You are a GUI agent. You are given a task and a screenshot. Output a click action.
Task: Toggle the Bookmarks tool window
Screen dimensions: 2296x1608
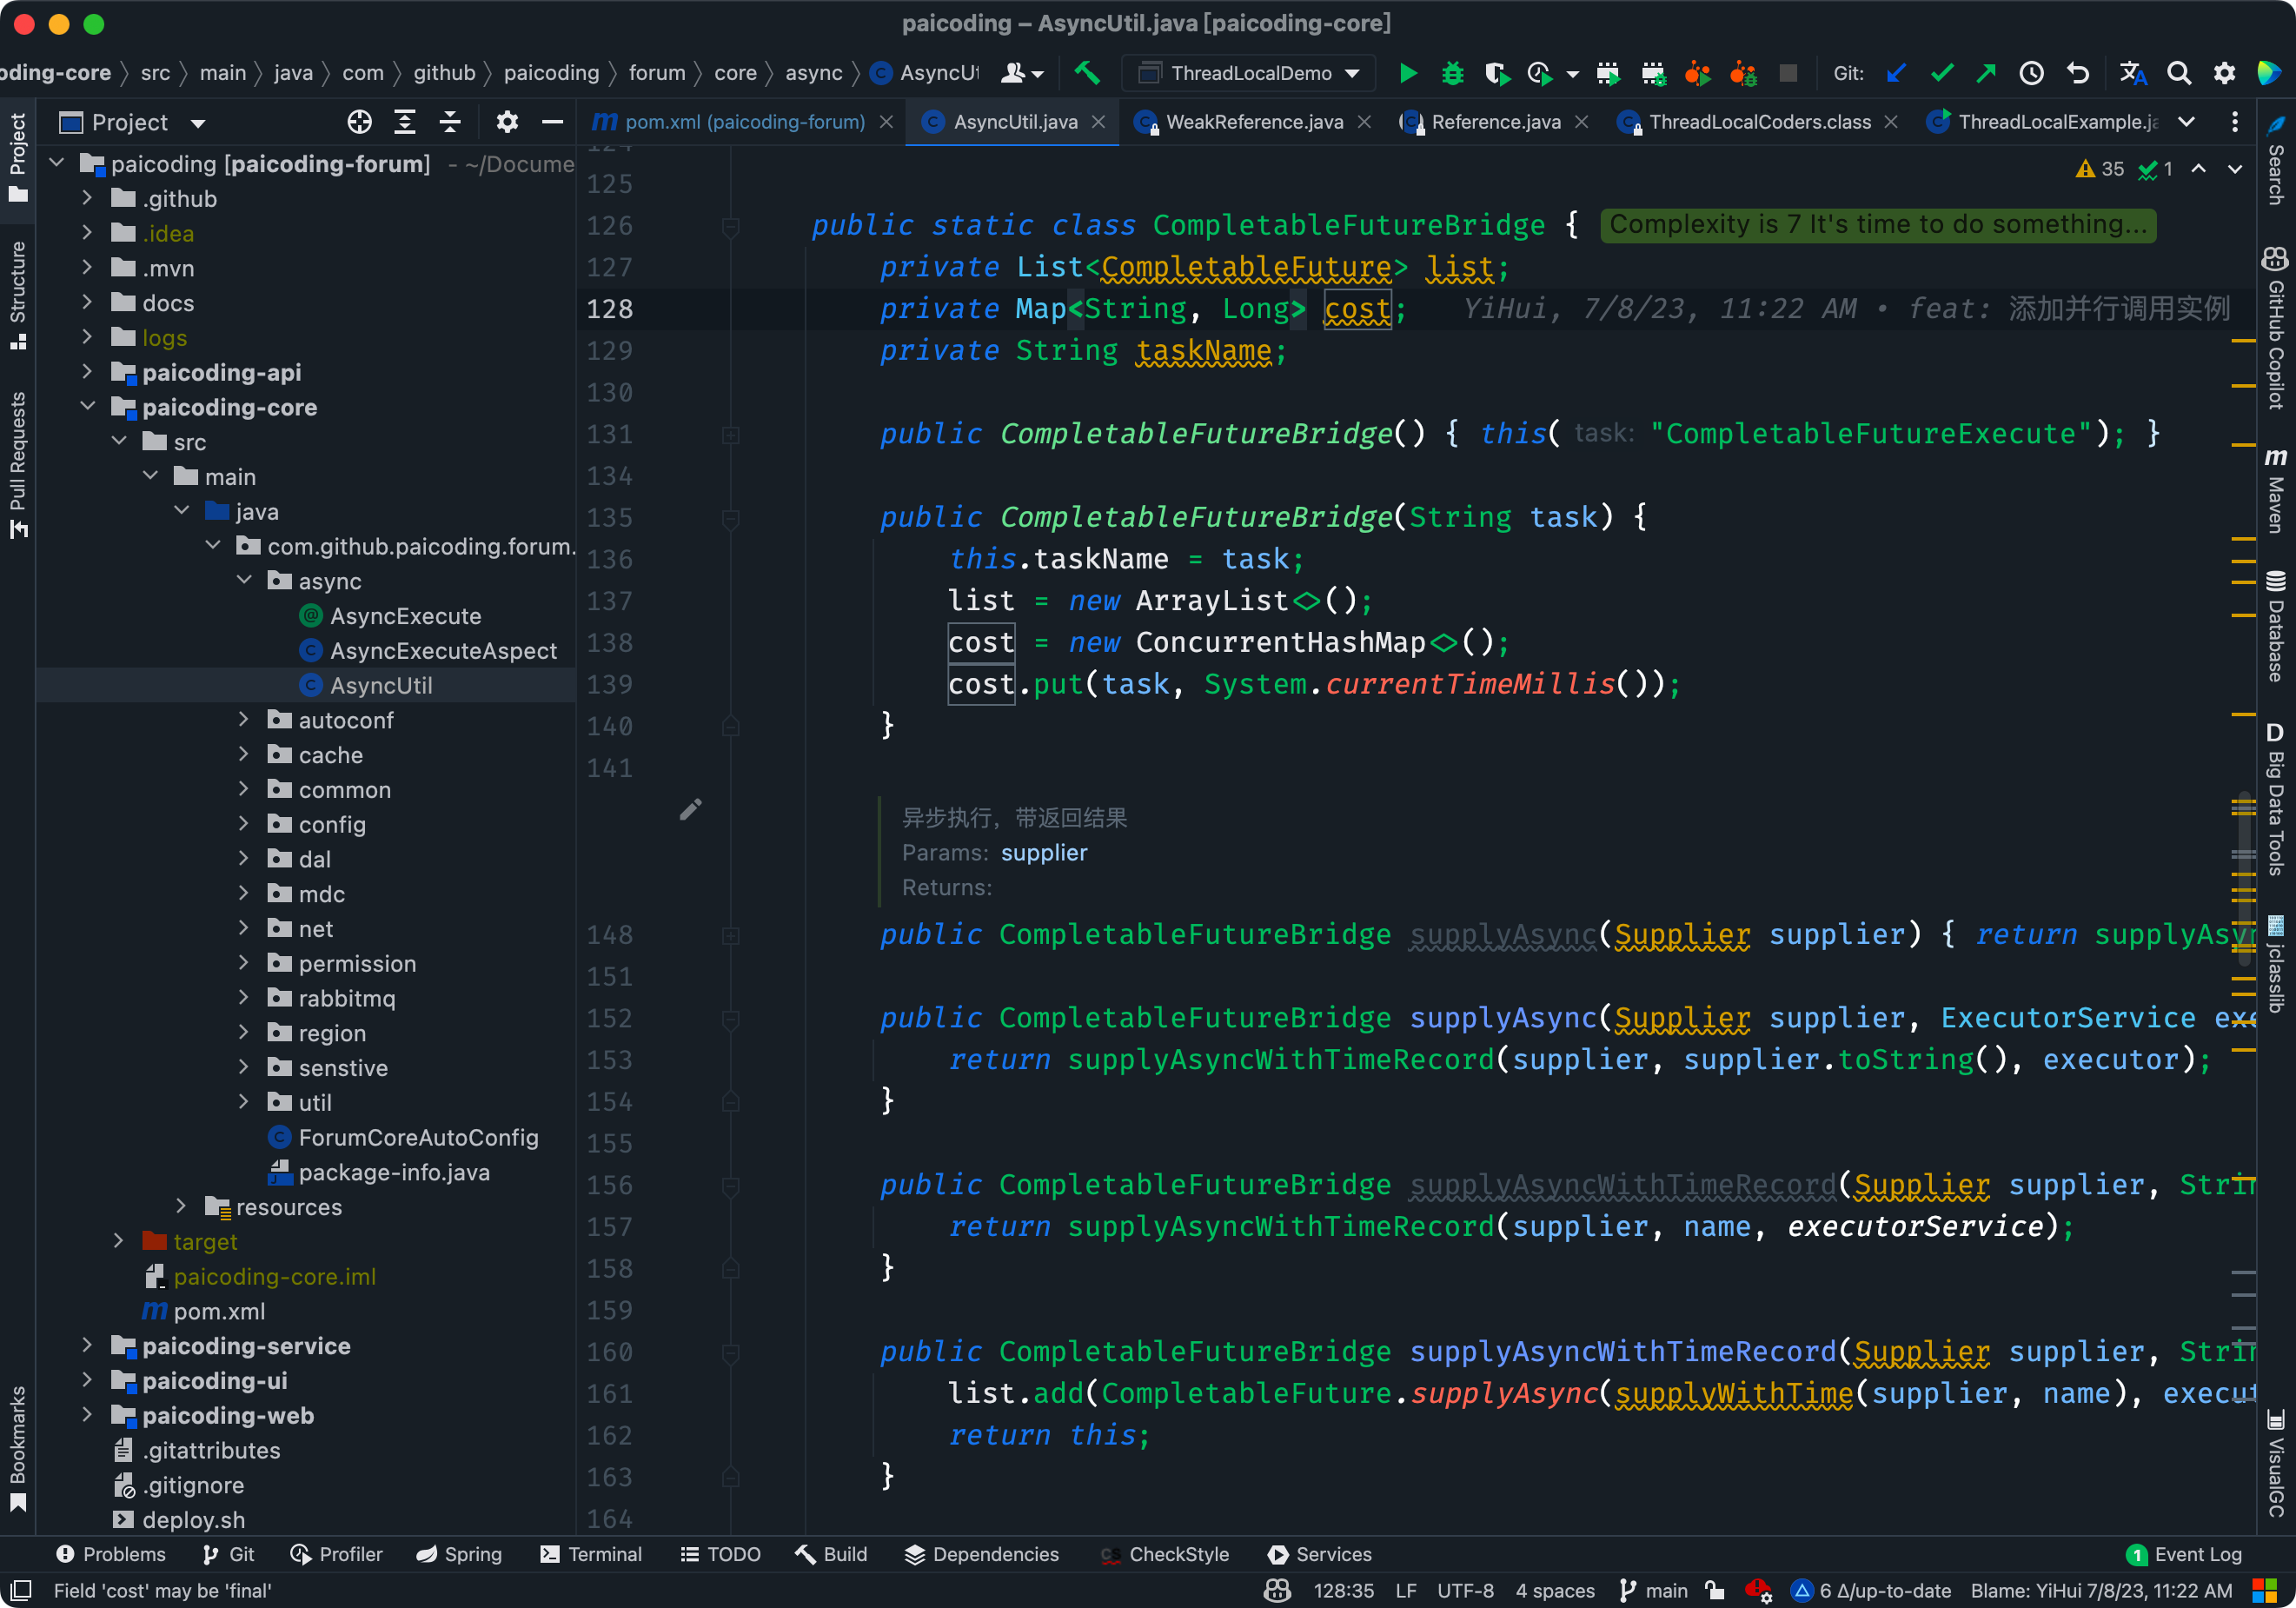pos(17,1445)
